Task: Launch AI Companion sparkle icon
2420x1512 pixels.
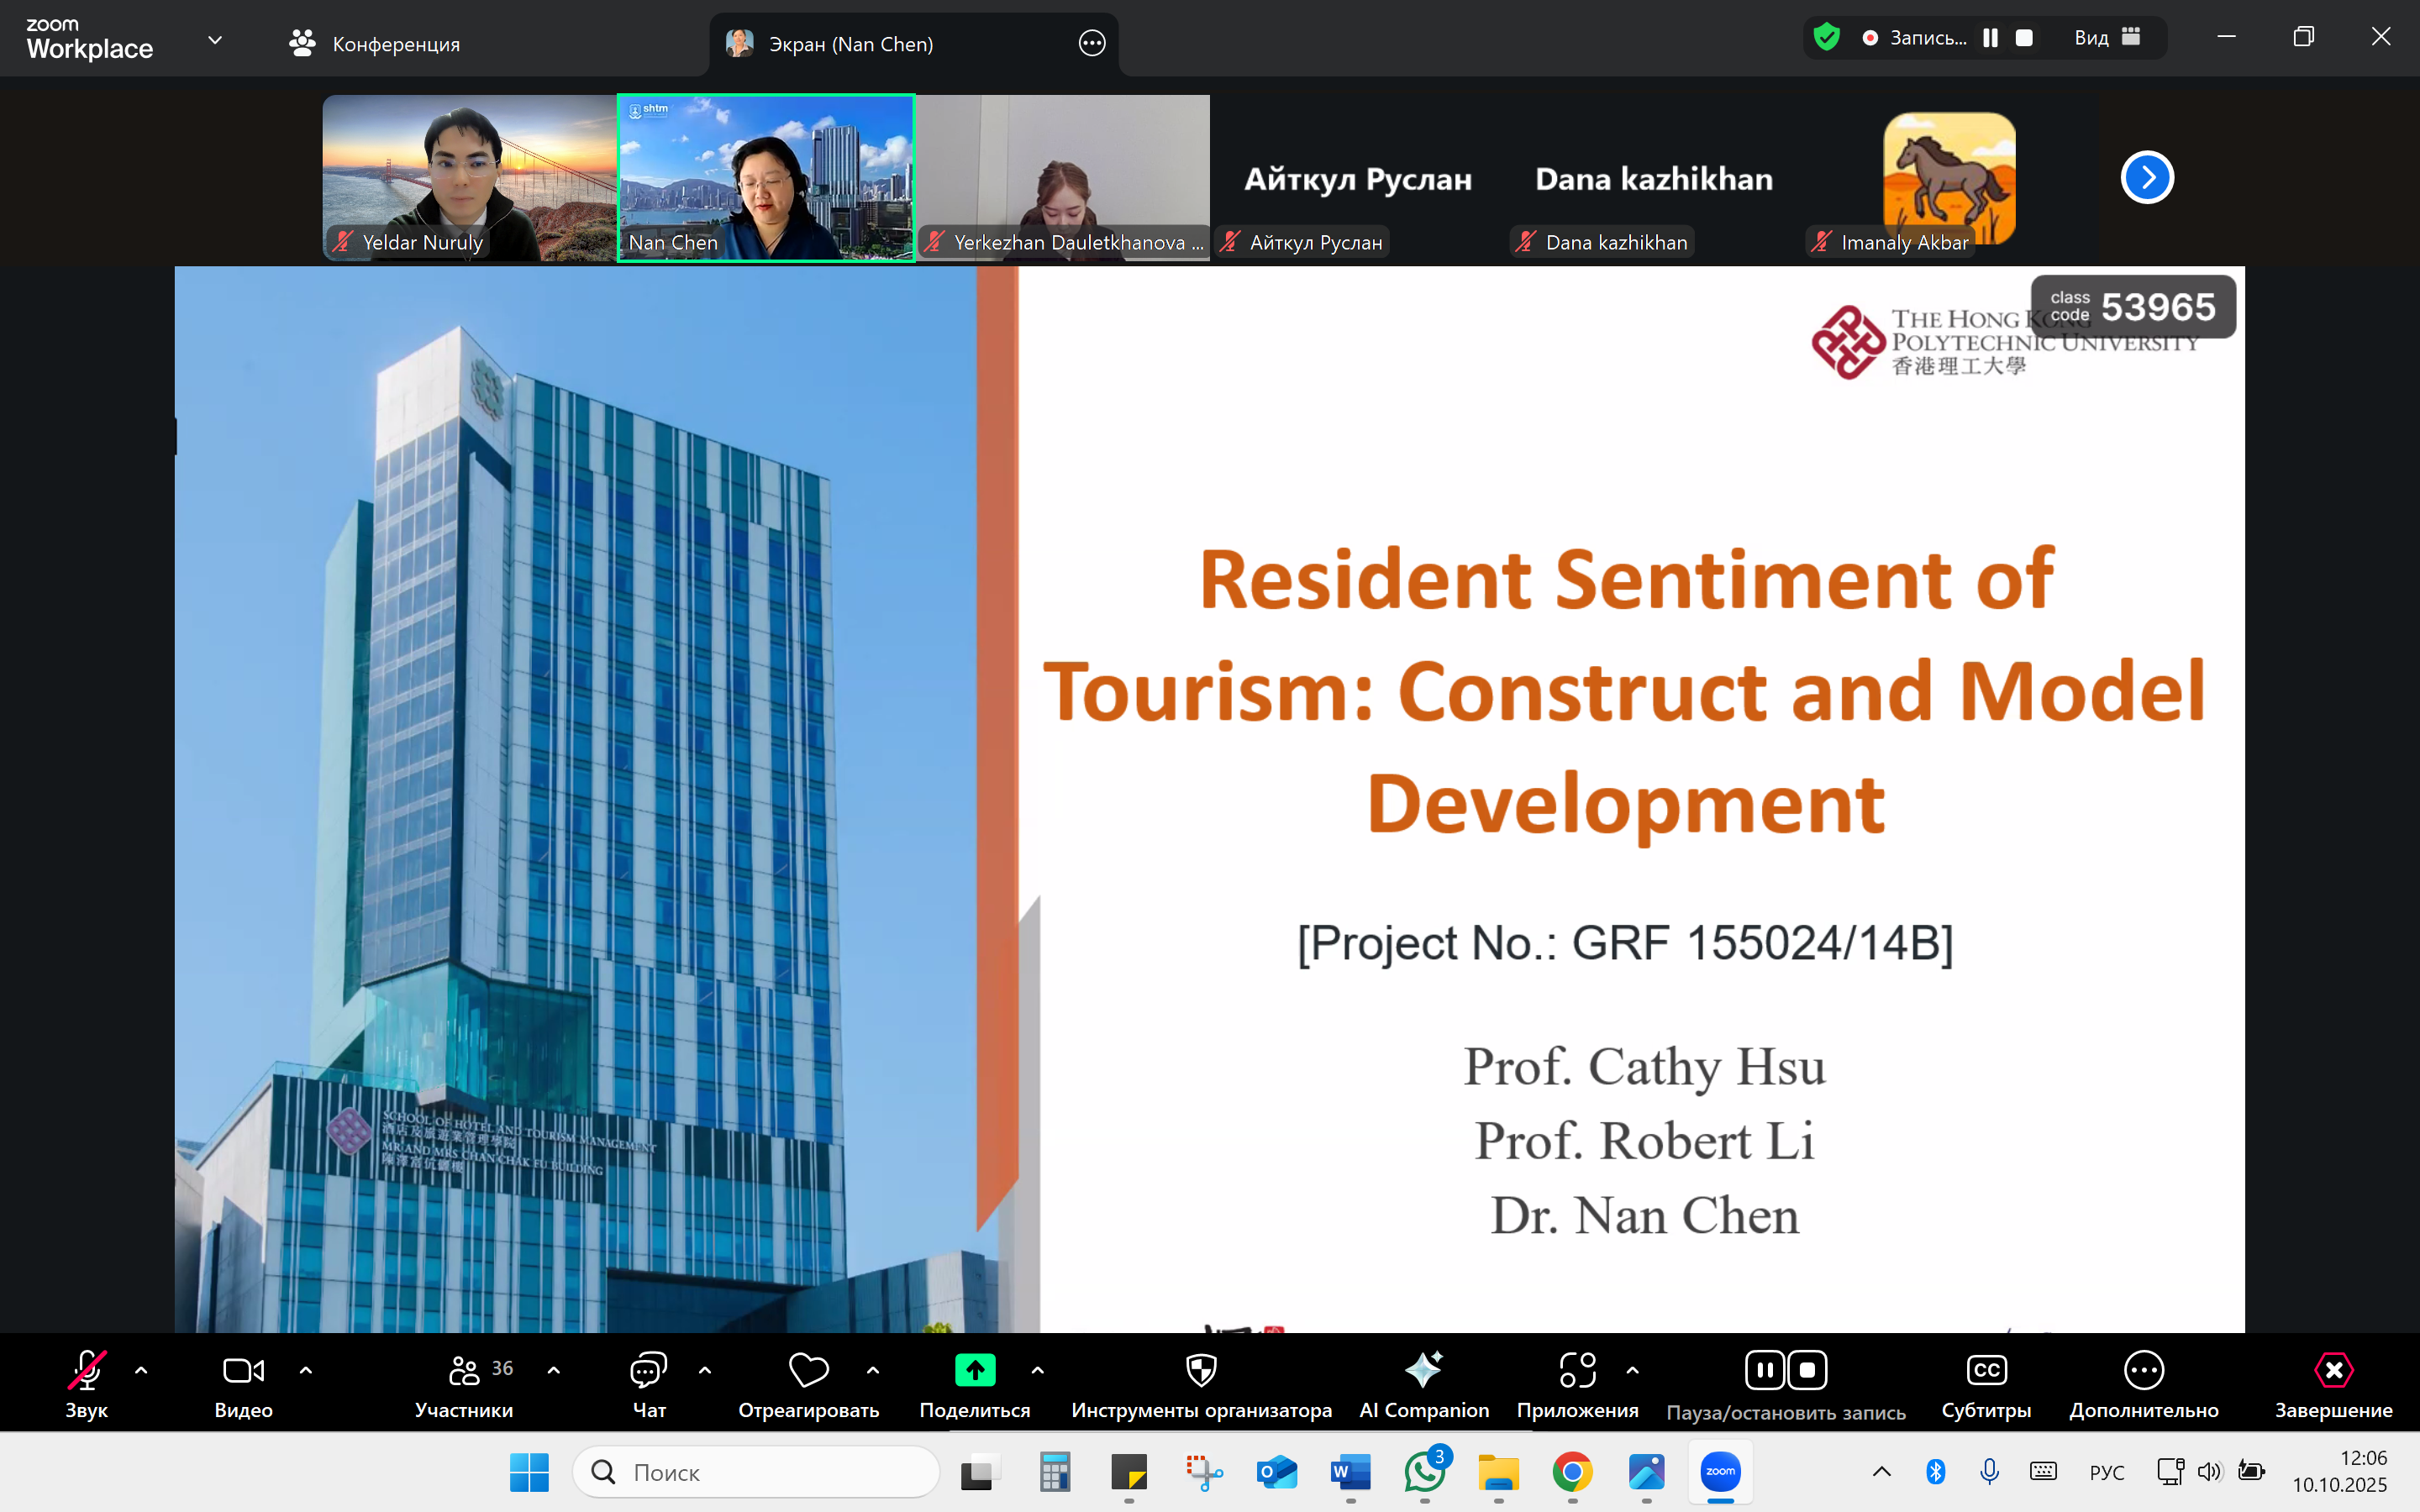Action: [x=1423, y=1370]
